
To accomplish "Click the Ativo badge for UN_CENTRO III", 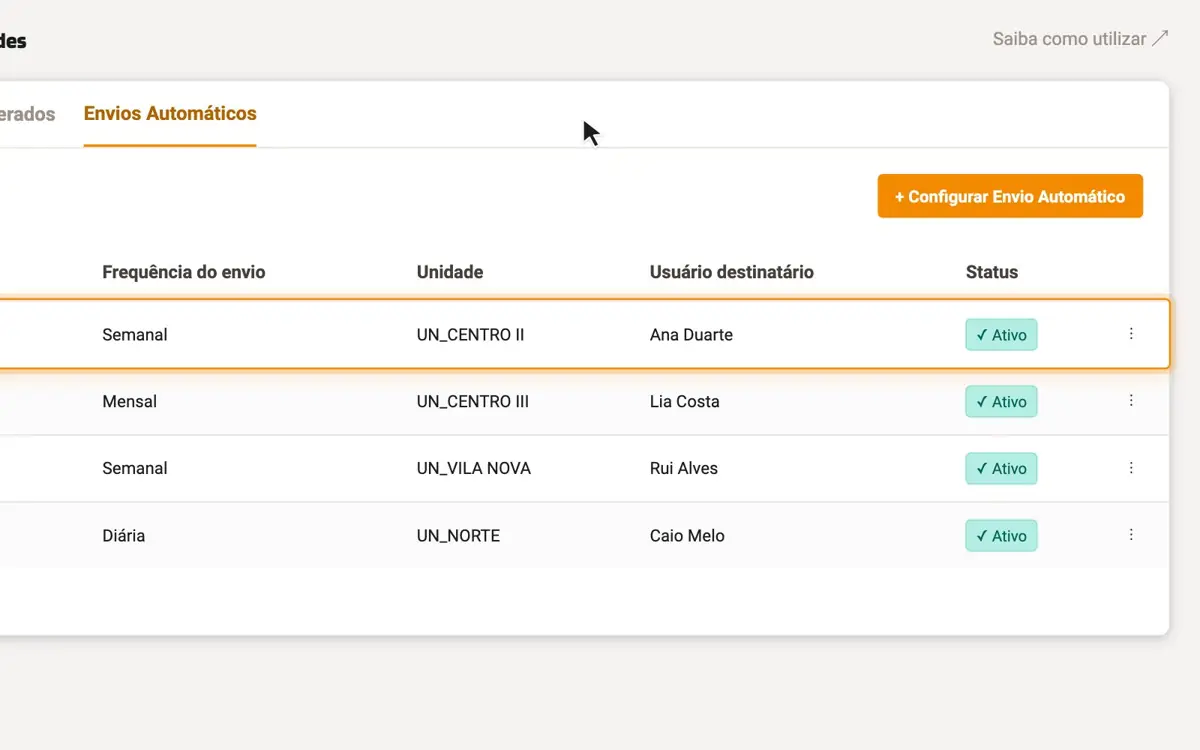I will coord(1001,402).
